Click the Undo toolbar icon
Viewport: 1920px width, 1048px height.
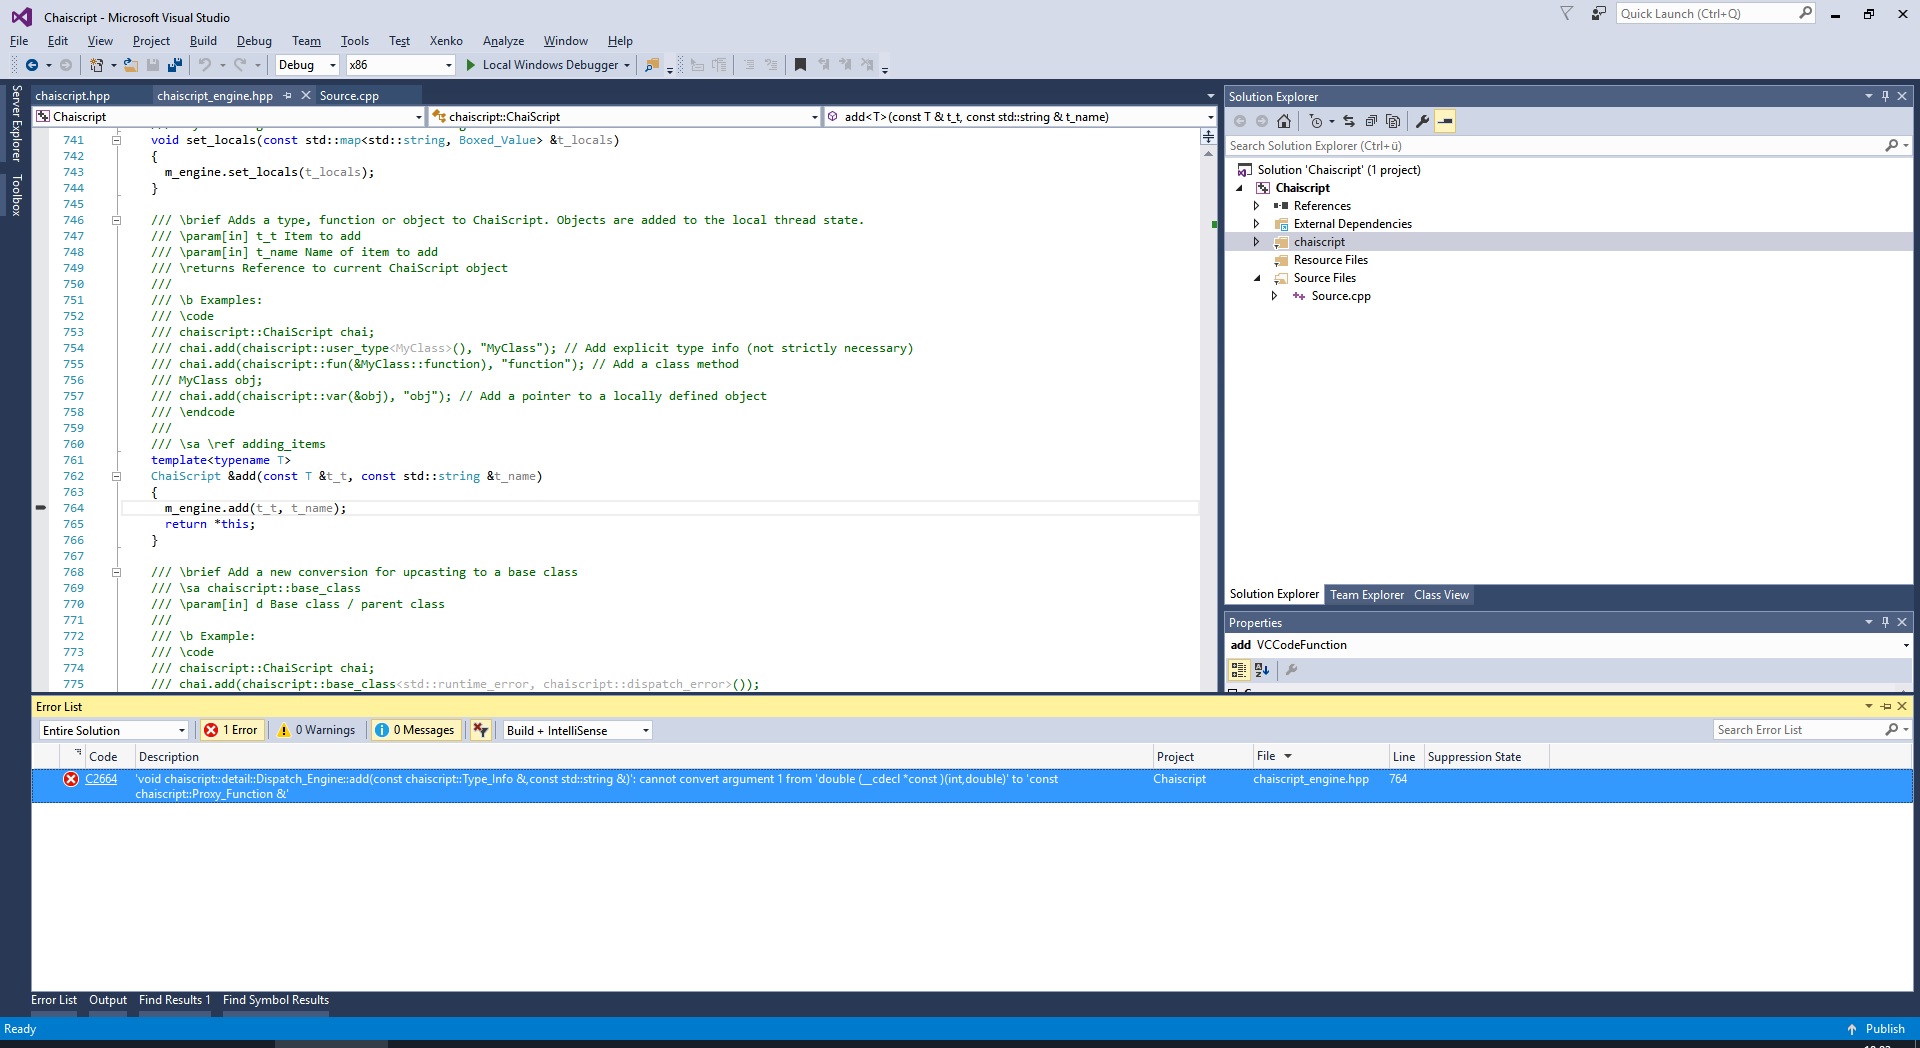[205, 65]
